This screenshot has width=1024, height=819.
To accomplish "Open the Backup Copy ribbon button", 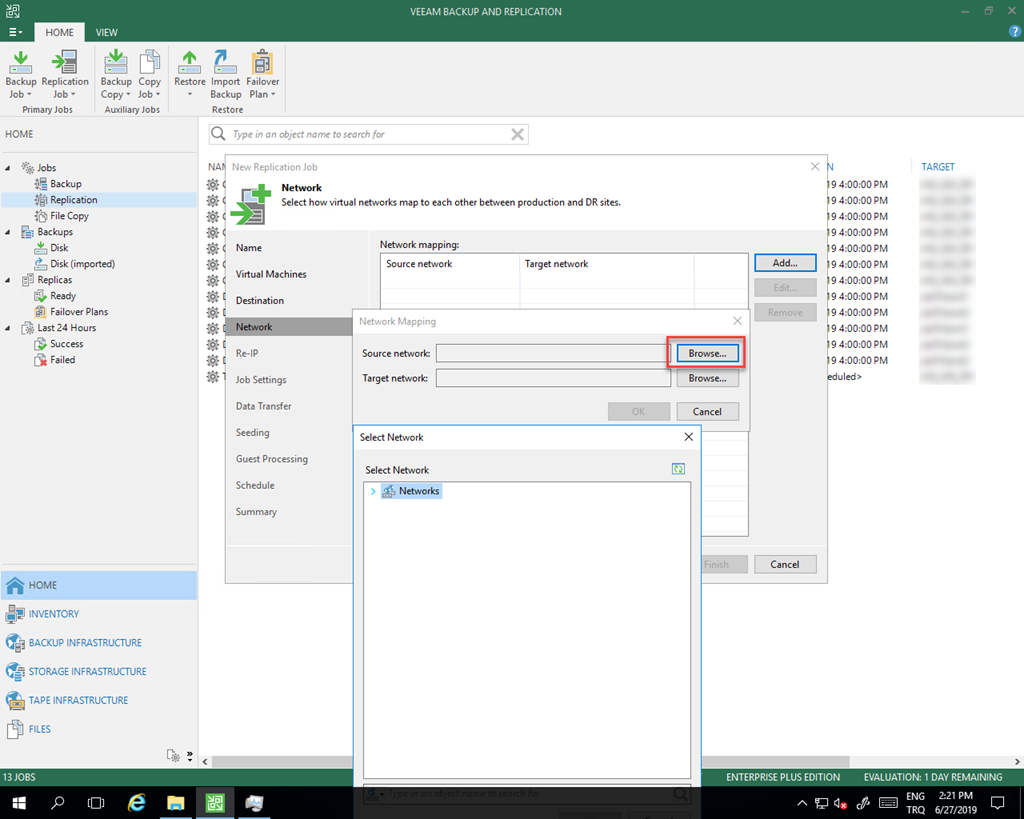I will click(116, 74).
